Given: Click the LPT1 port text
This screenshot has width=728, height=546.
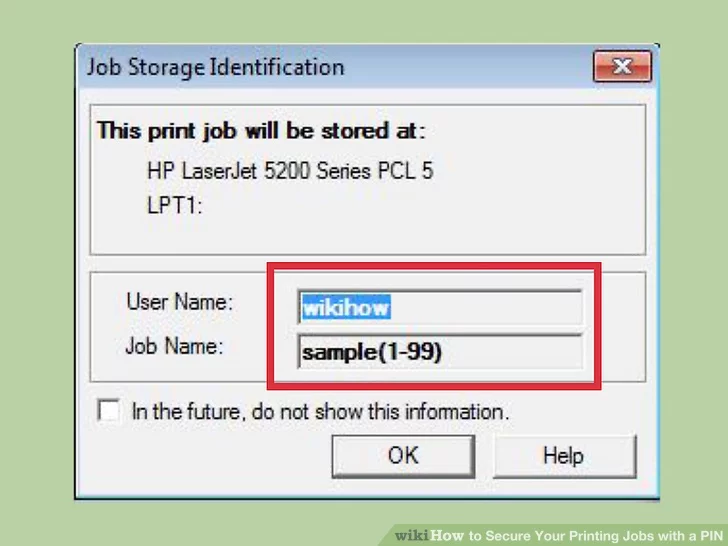Looking at the screenshot, I should [x=175, y=205].
